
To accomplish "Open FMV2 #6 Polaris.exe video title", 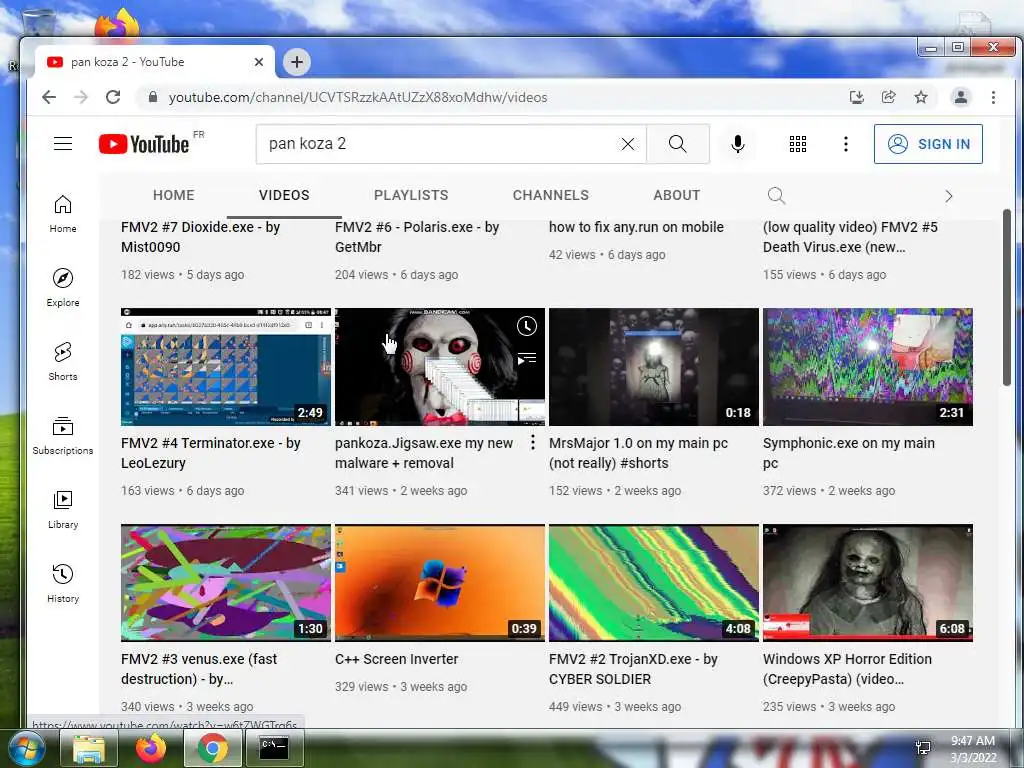I will pyautogui.click(x=417, y=237).
